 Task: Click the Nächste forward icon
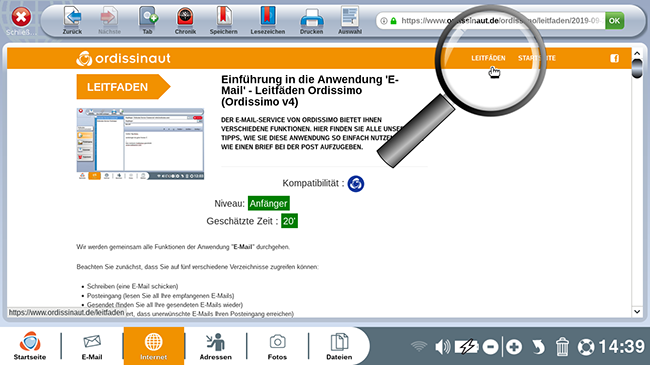pos(109,20)
